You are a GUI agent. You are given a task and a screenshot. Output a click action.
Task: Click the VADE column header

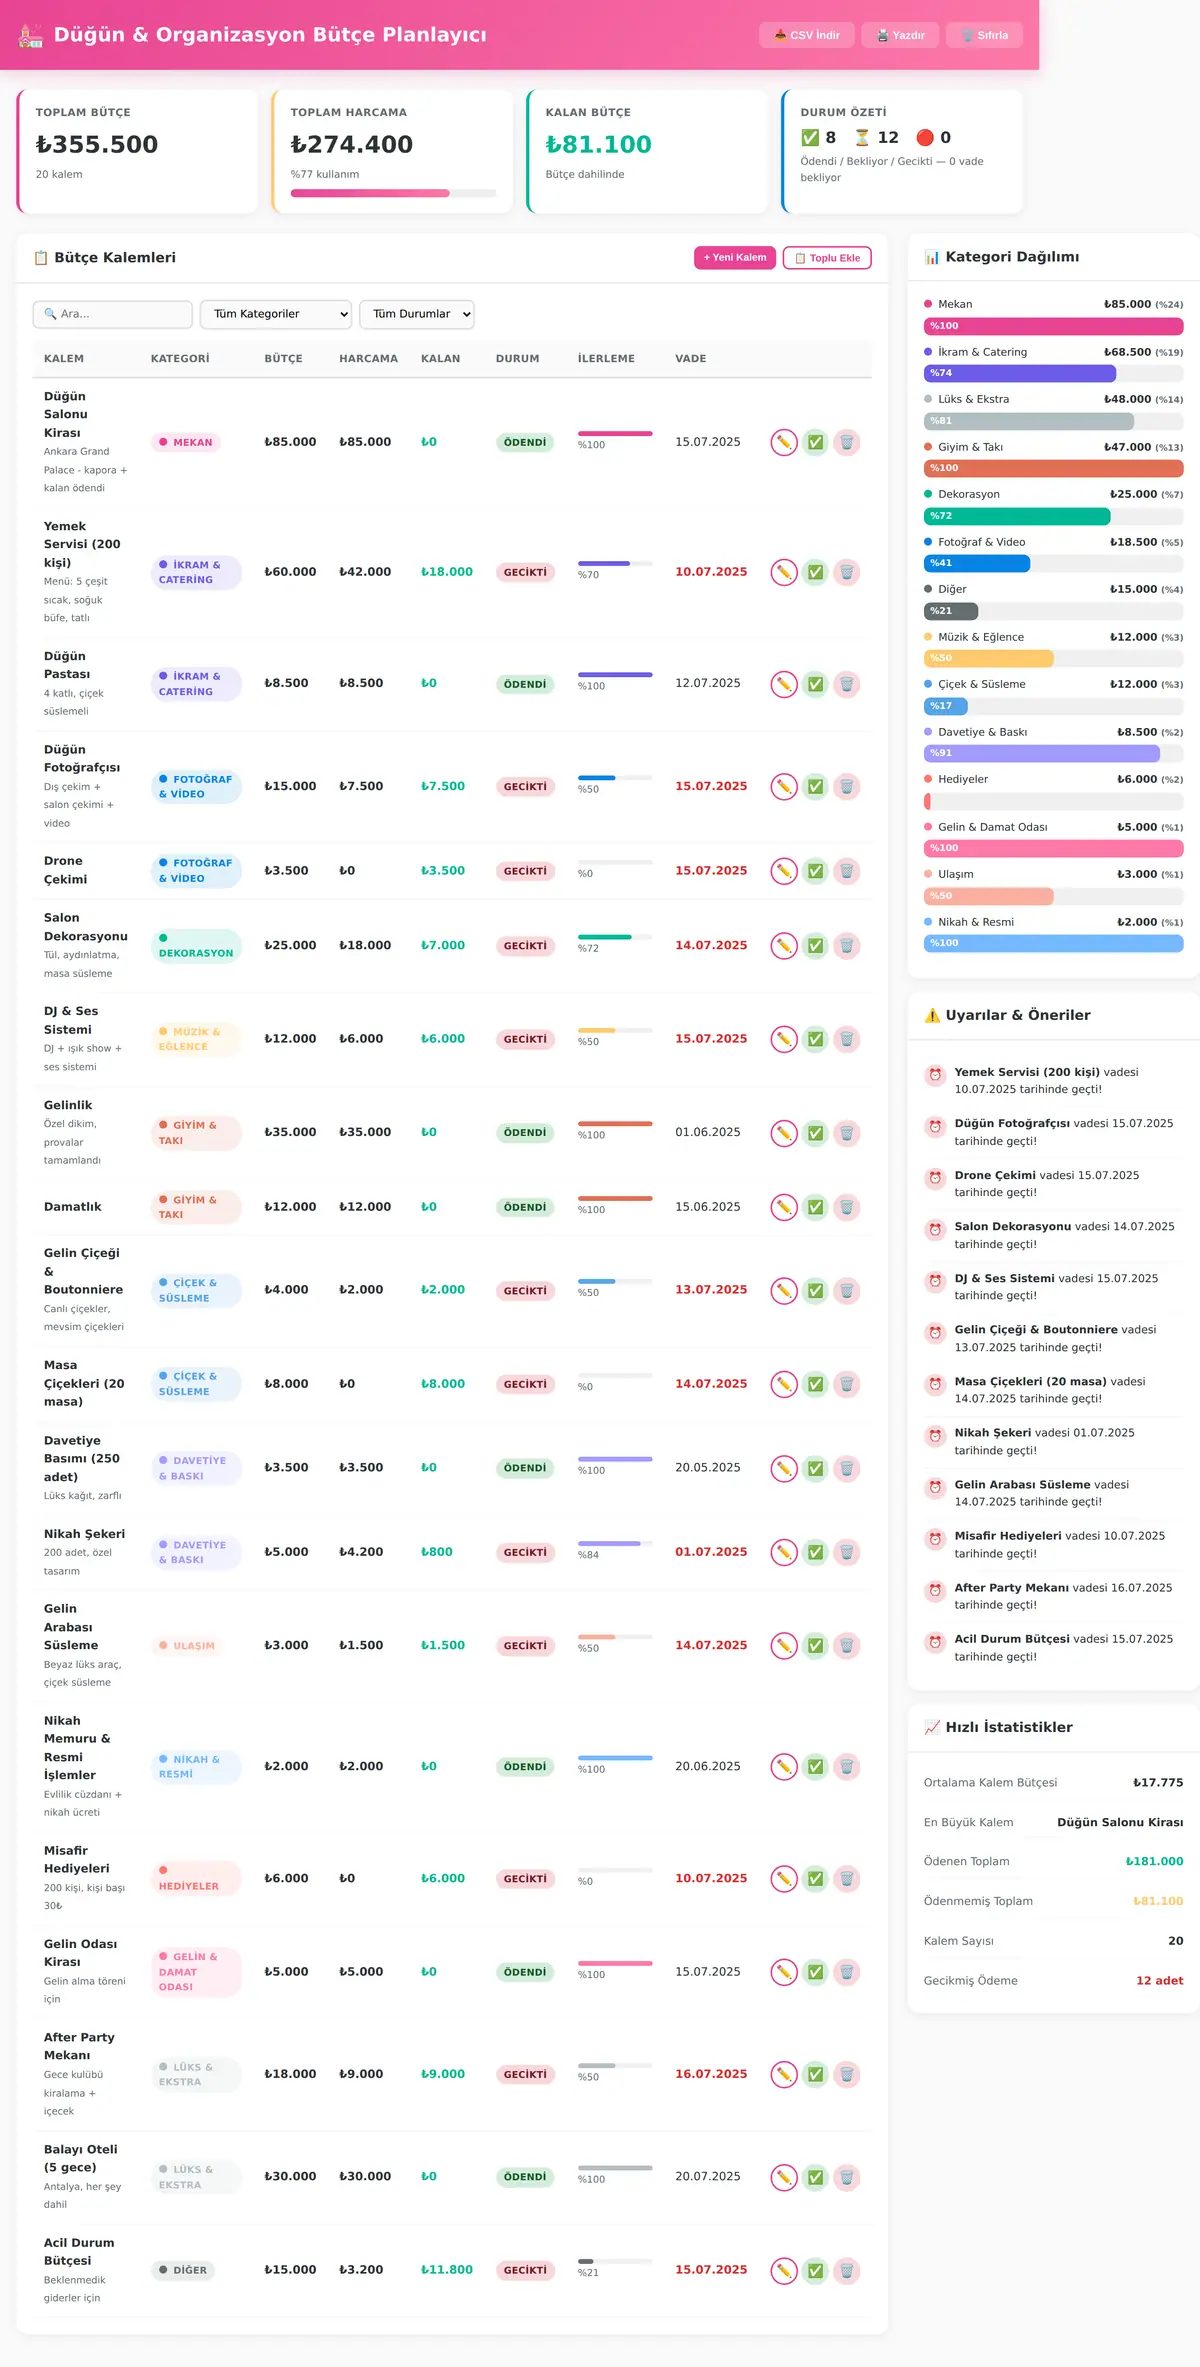coord(690,359)
